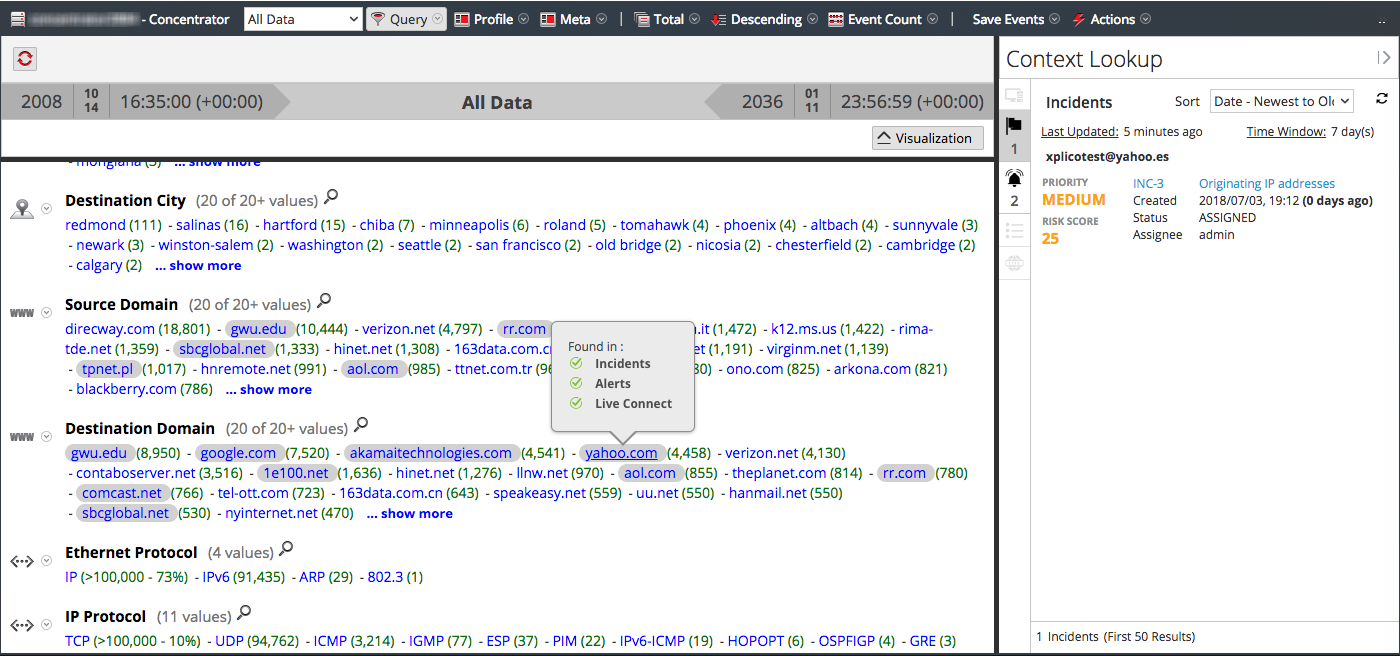This screenshot has width=1400, height=656.
Task: Click the magnifier icon beside Destination City
Action: tap(331, 197)
